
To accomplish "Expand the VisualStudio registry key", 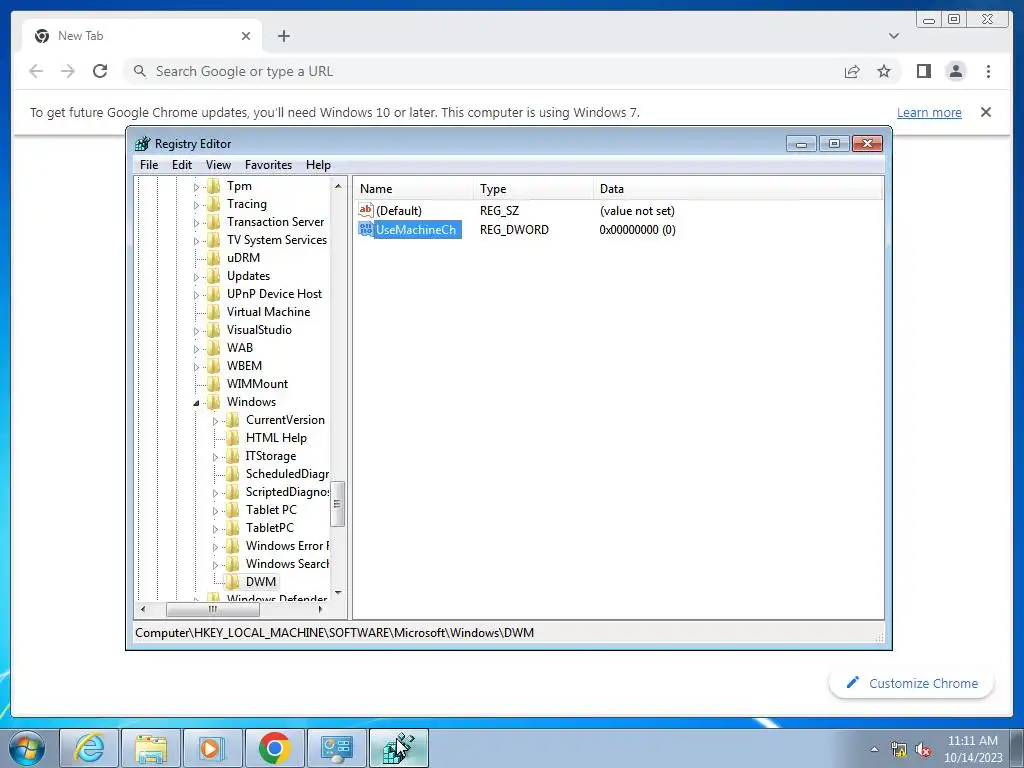I will coord(196,331).
